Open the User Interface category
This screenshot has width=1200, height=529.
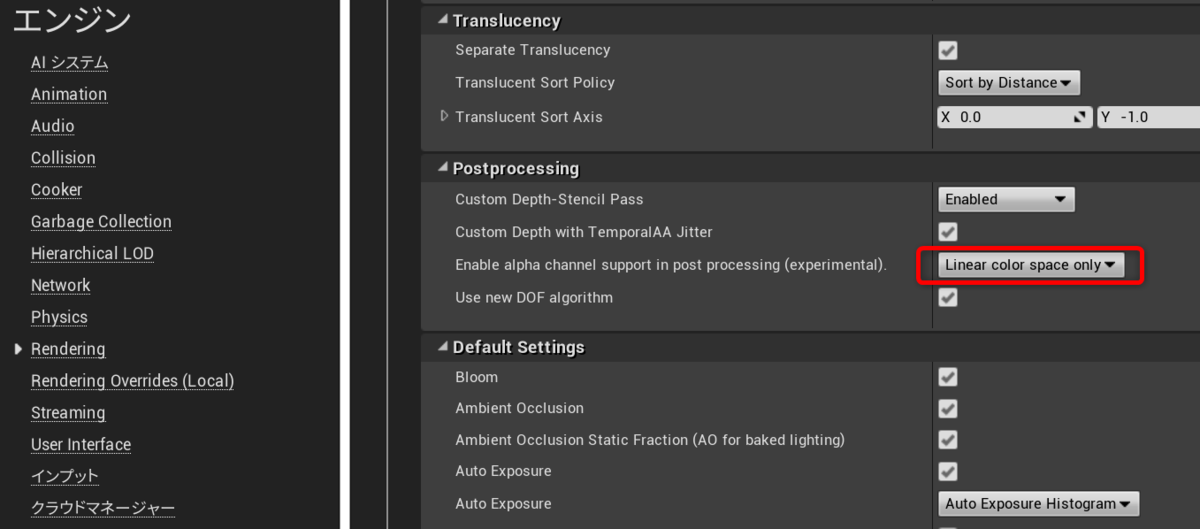tap(81, 445)
